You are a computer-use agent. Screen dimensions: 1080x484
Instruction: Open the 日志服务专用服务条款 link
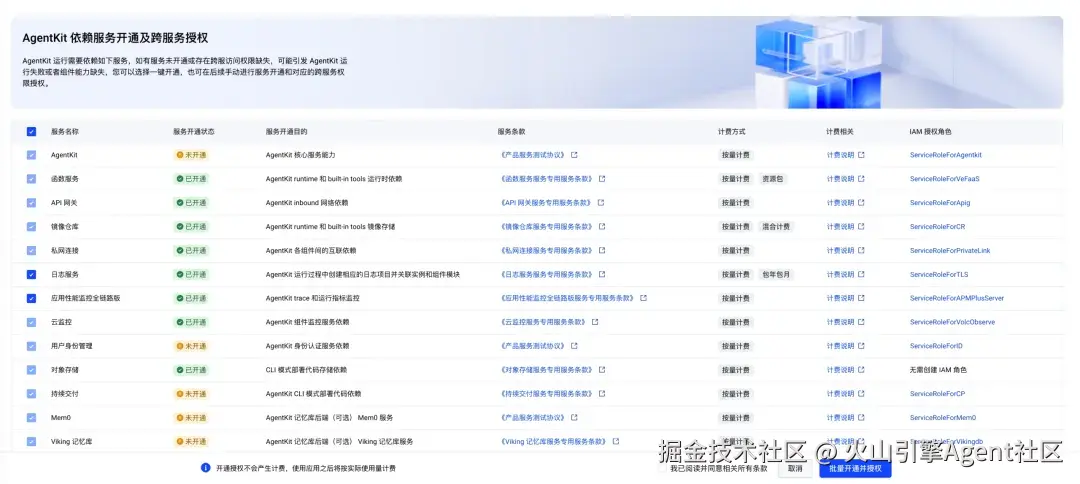548,274
